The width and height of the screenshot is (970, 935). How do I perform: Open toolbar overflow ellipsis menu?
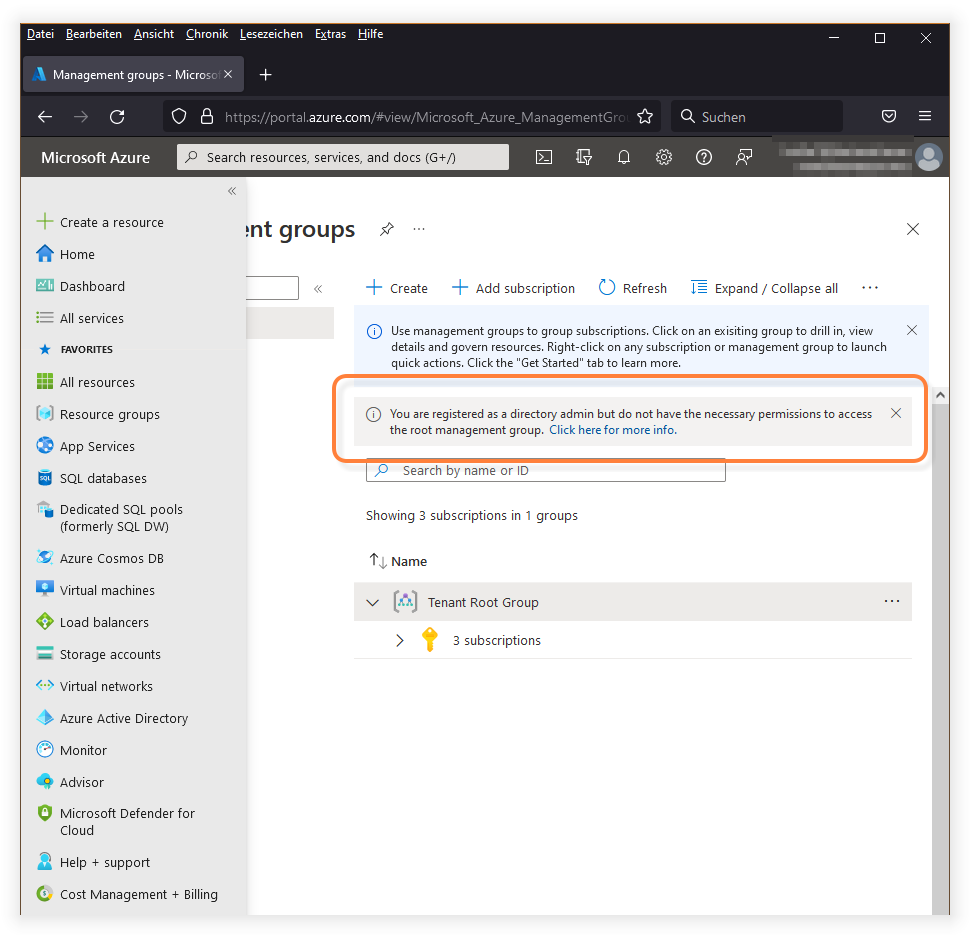870,288
